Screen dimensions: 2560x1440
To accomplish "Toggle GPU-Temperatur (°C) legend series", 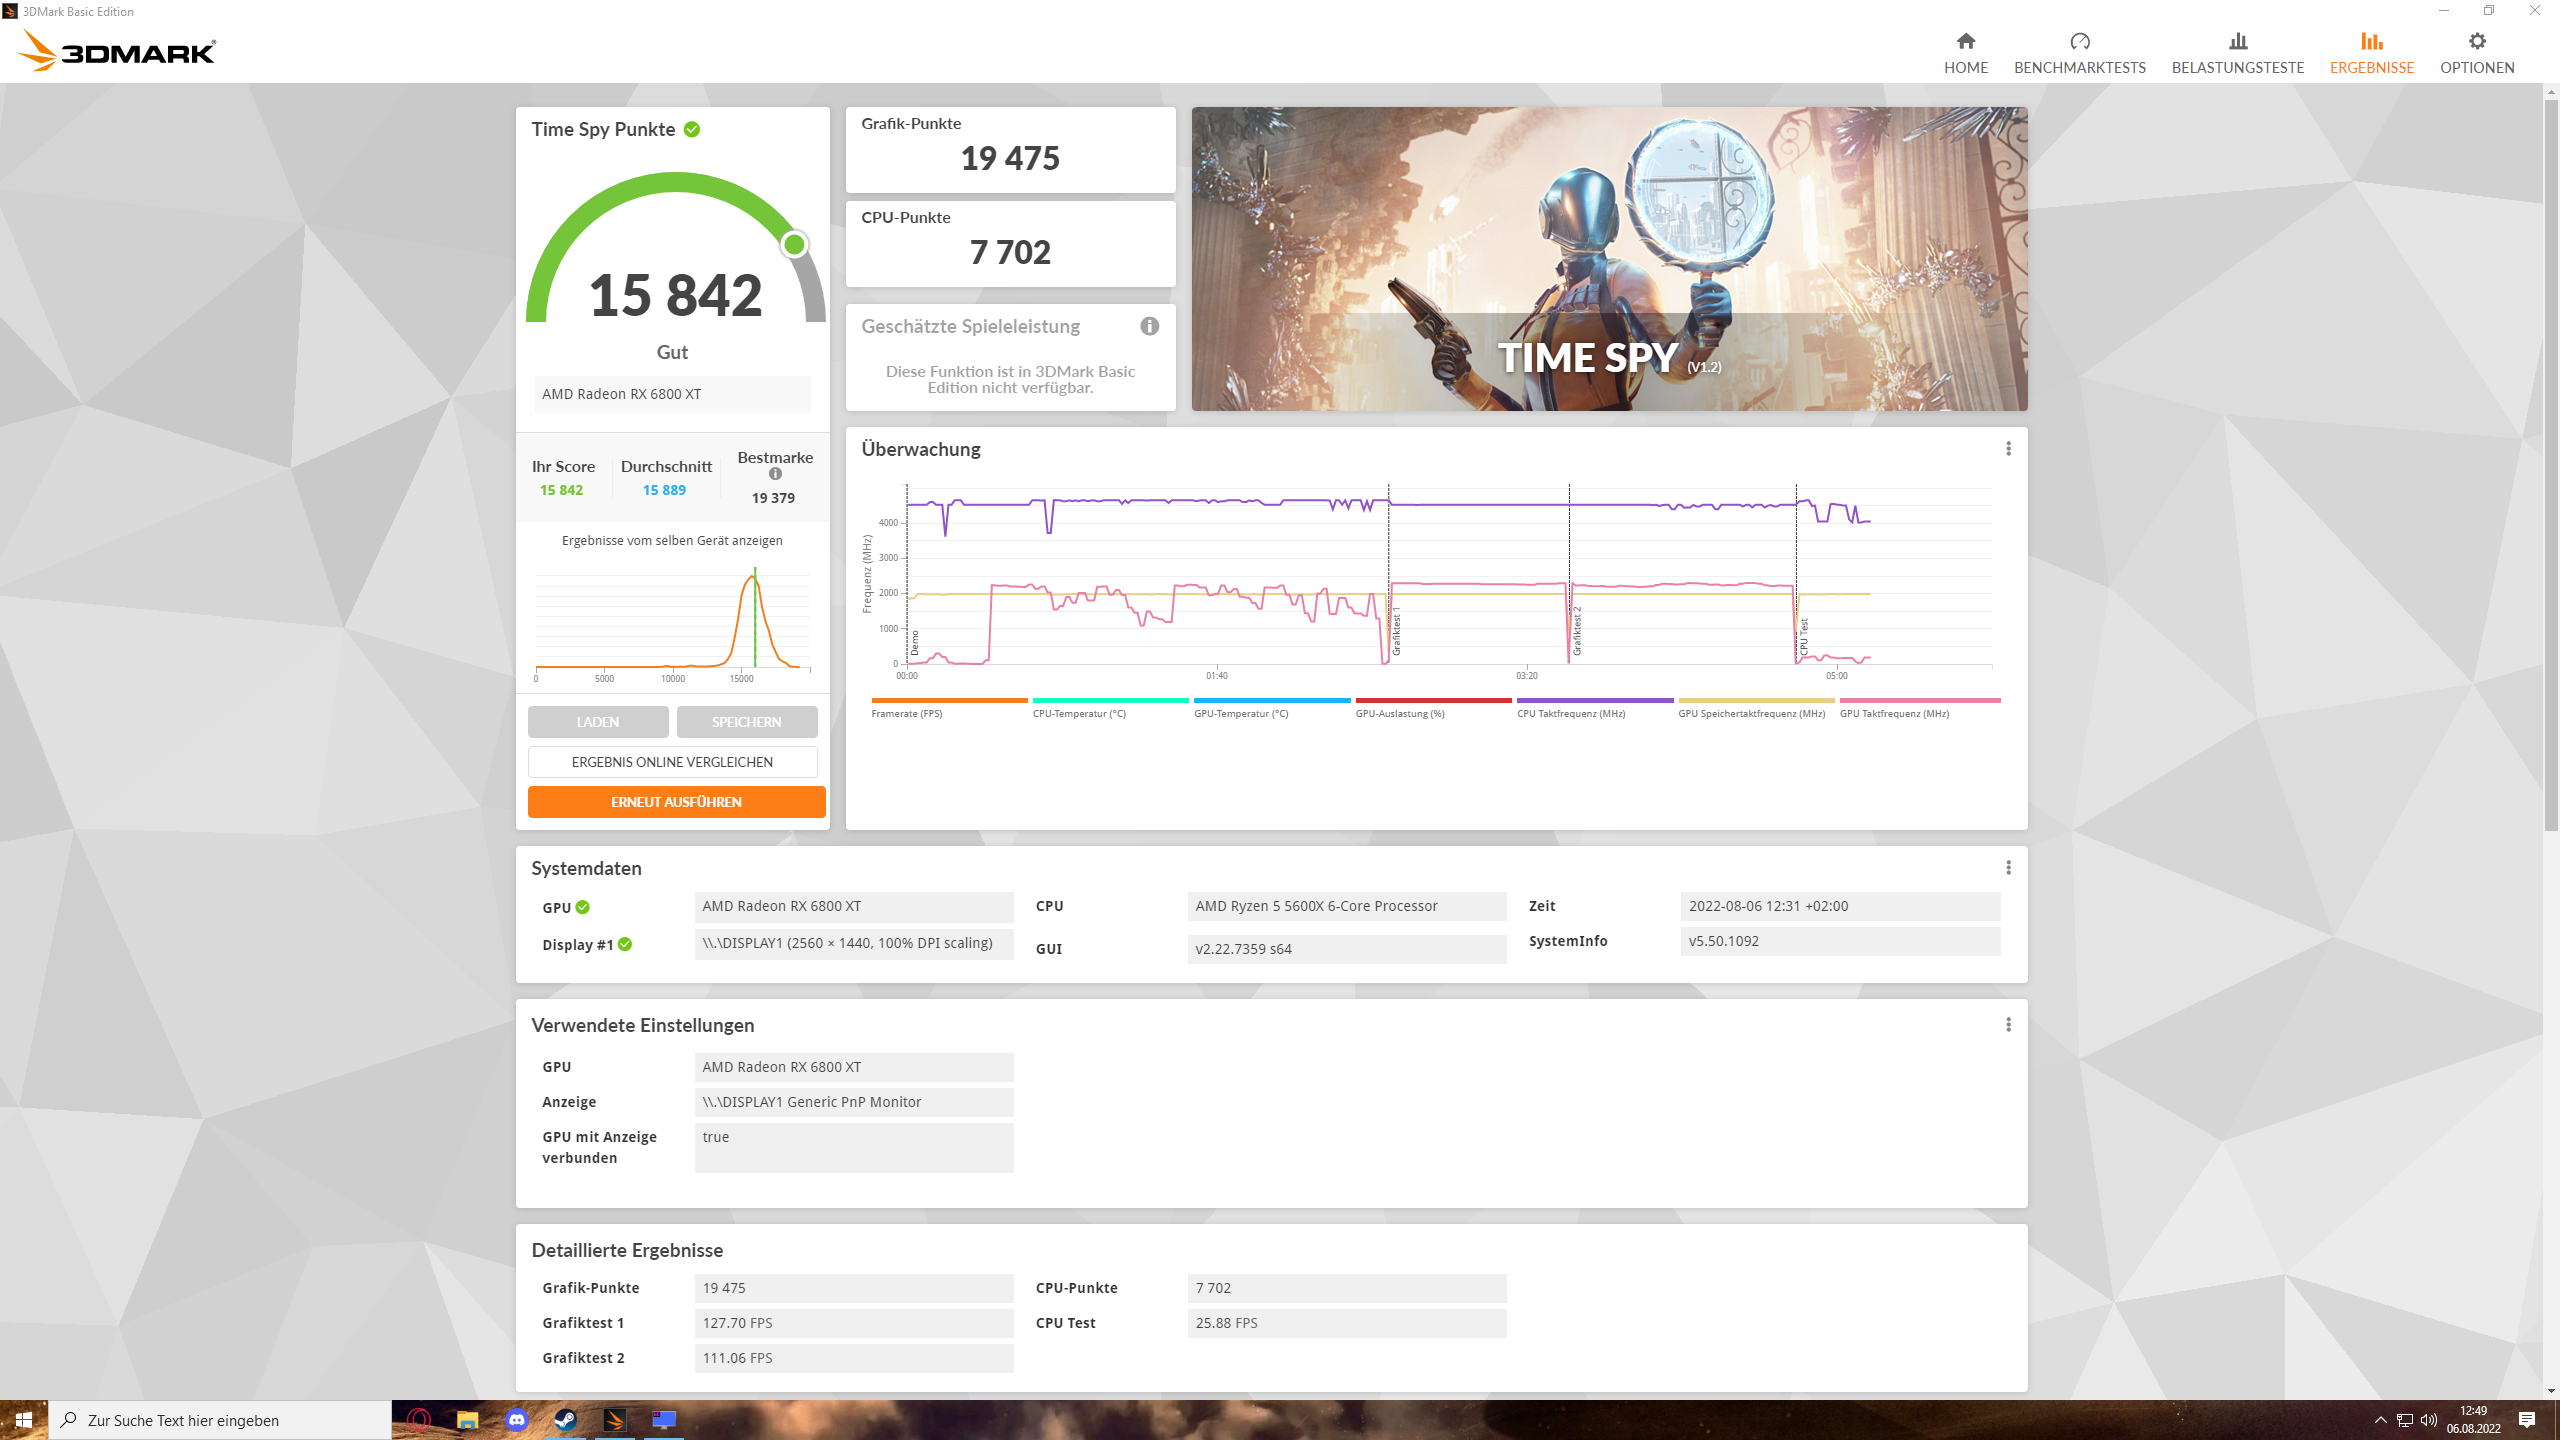I will click(1240, 713).
